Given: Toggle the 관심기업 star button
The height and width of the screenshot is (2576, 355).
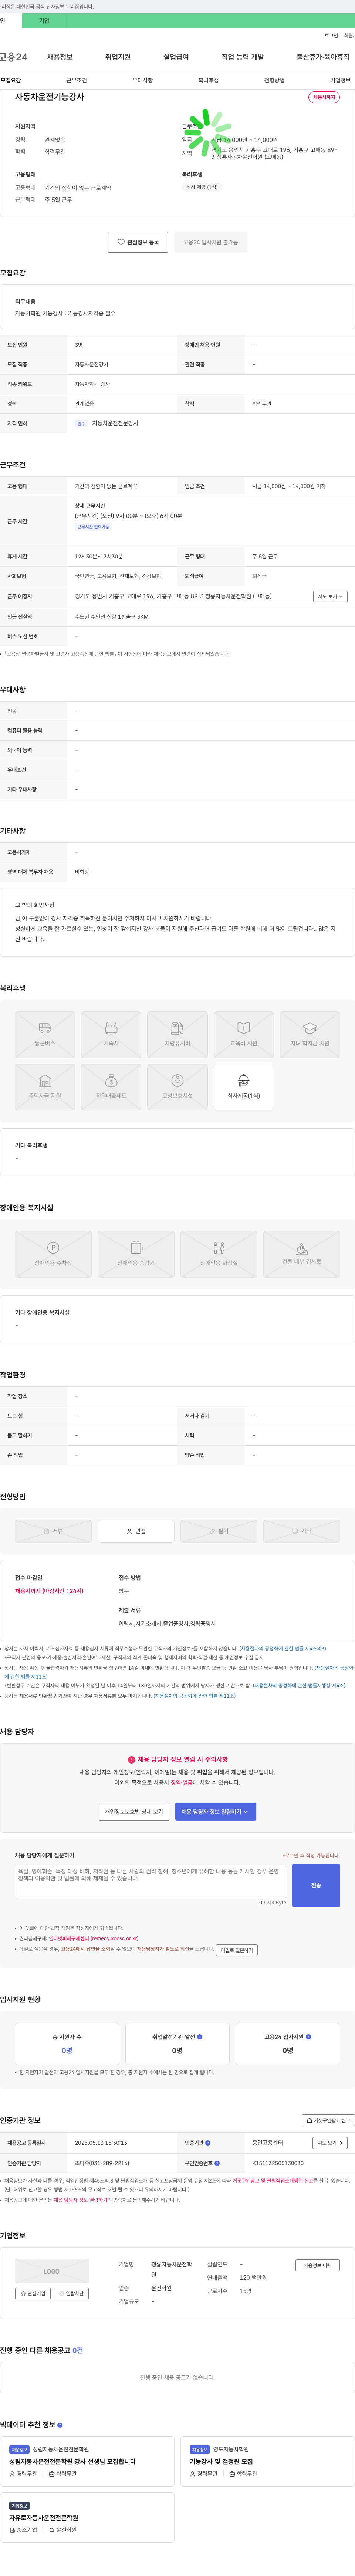Looking at the screenshot, I should (x=33, y=2293).
